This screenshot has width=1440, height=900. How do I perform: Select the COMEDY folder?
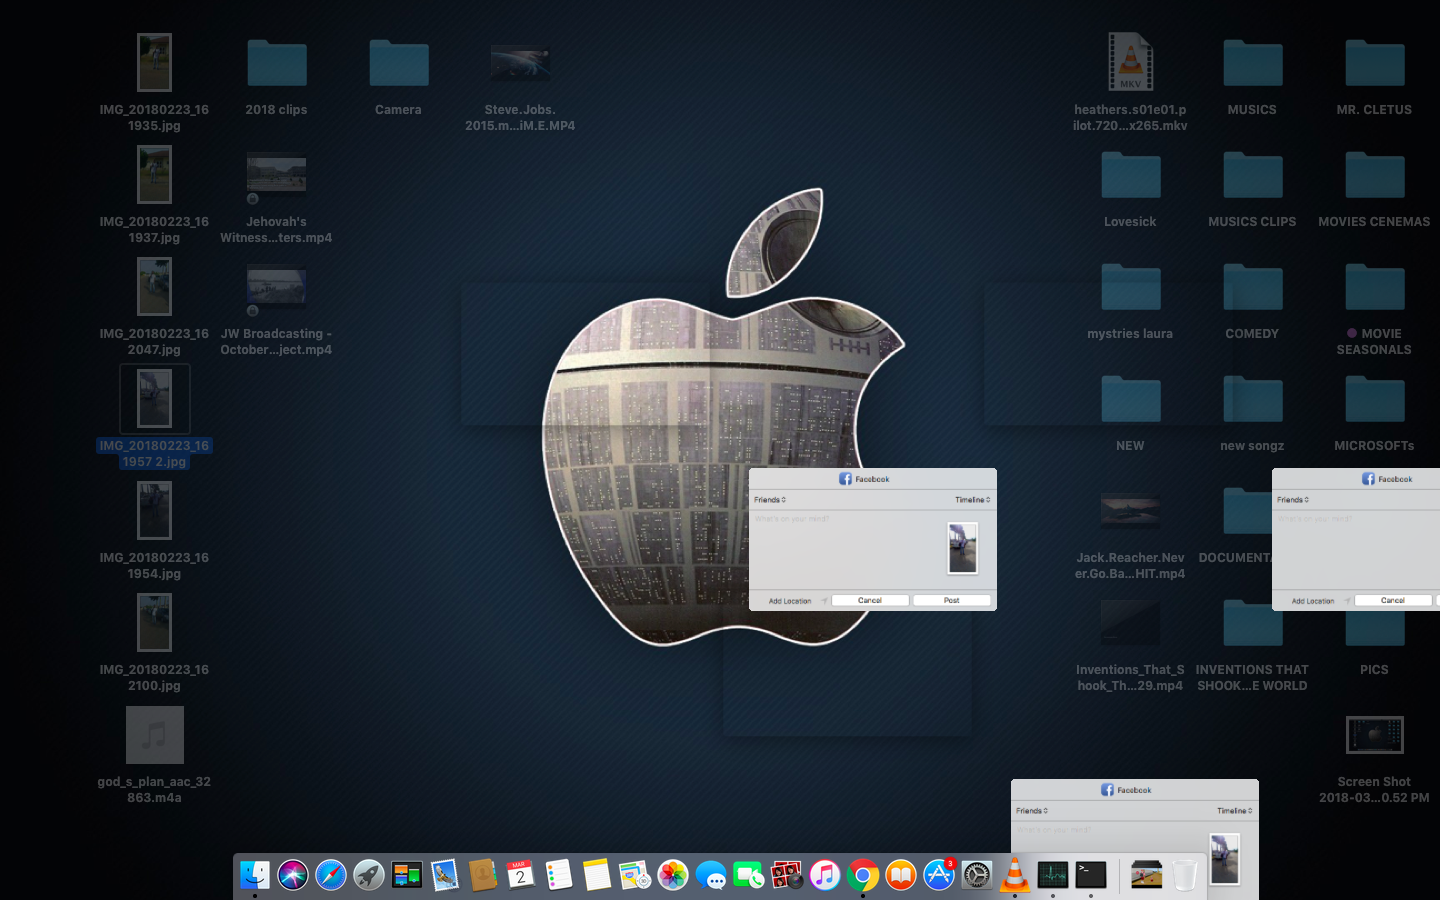pos(1253,287)
